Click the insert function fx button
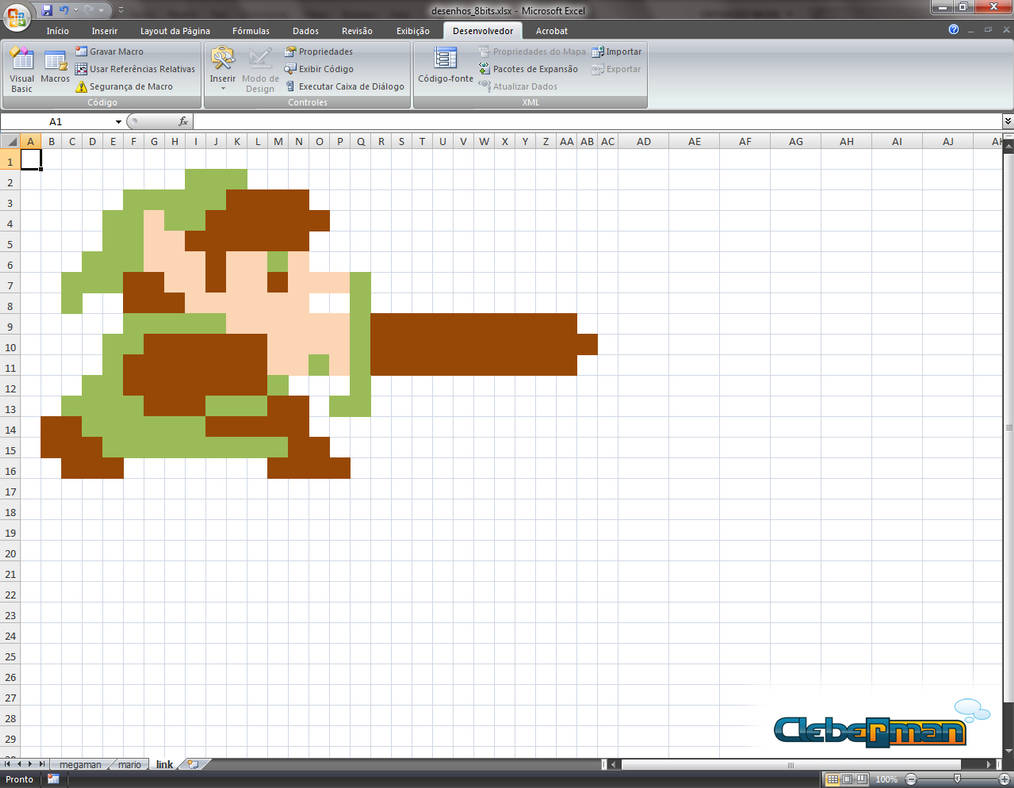The width and height of the screenshot is (1014, 788). [183, 121]
